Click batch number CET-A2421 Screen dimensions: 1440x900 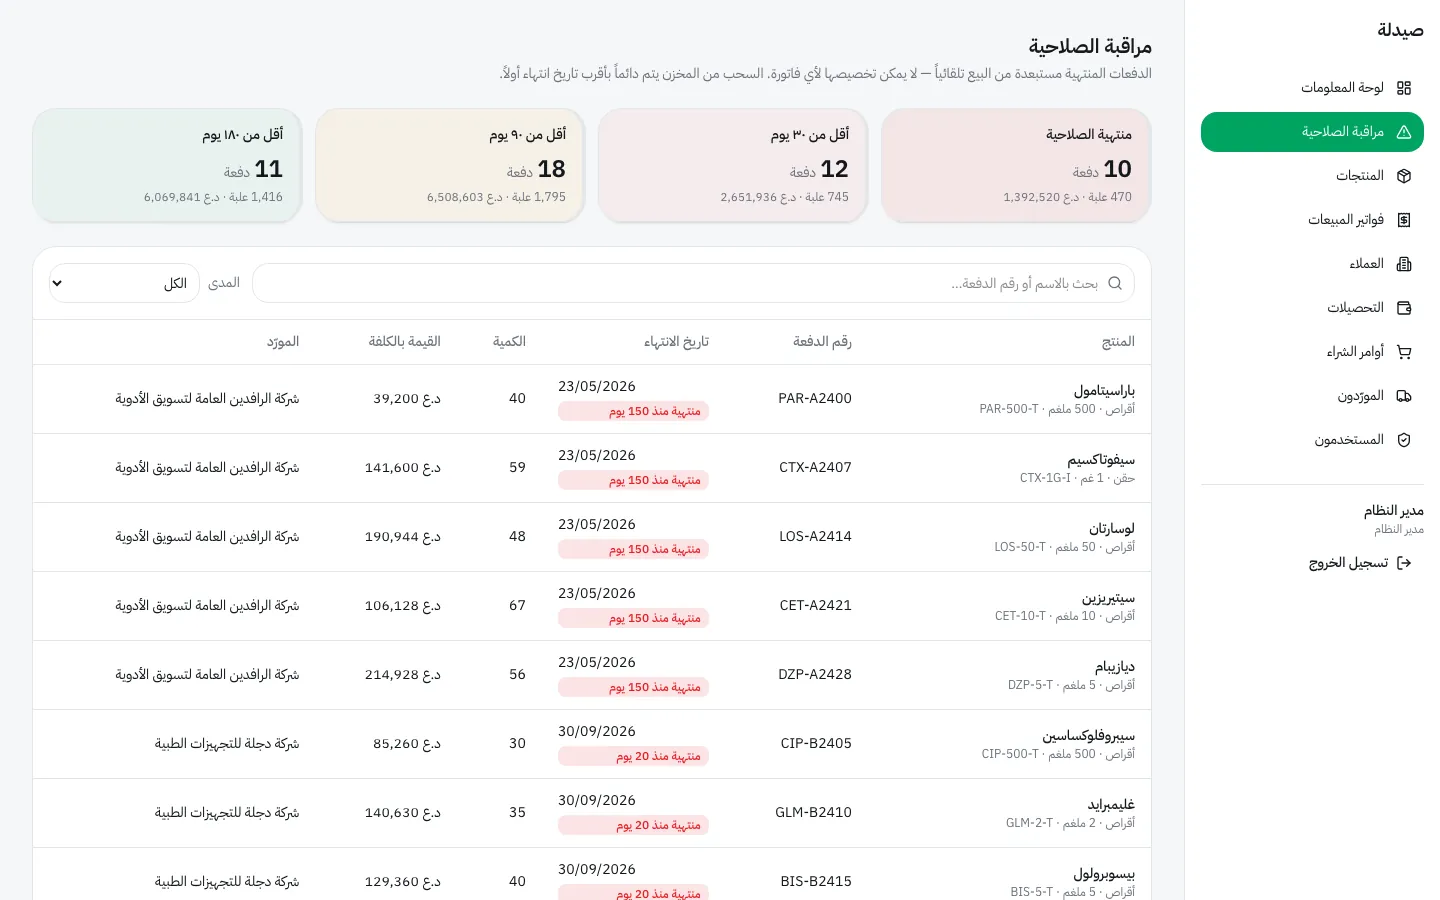(x=815, y=605)
